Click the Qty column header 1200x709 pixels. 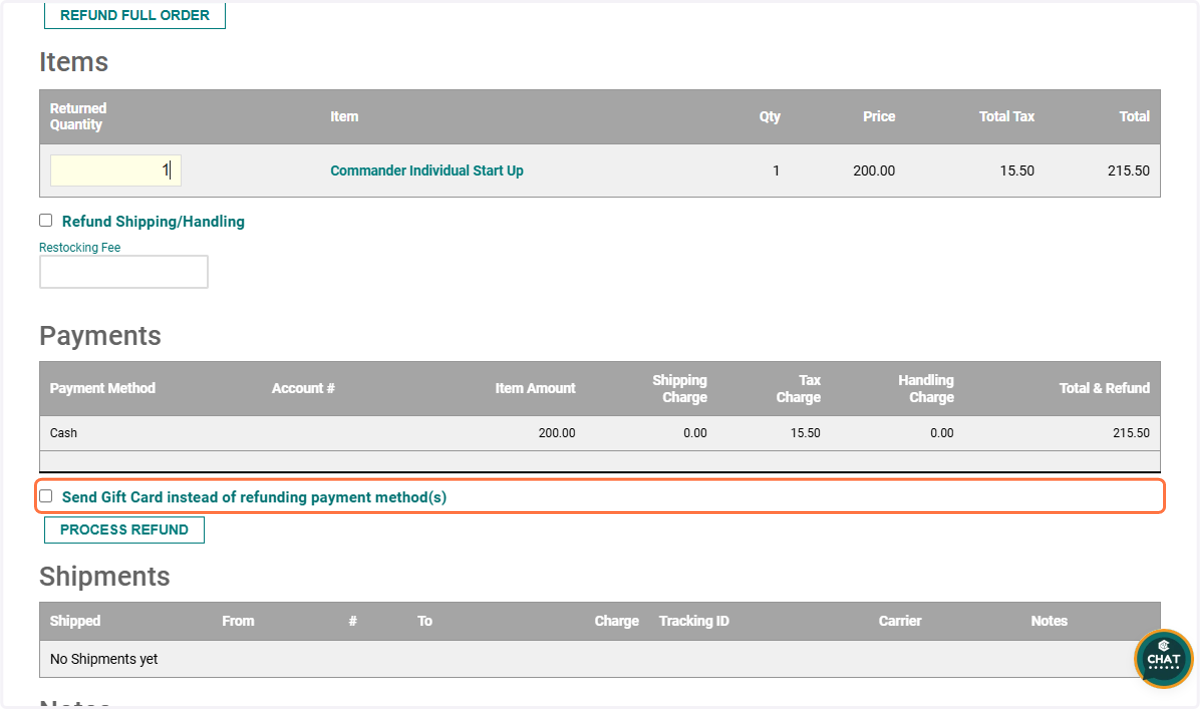click(769, 117)
